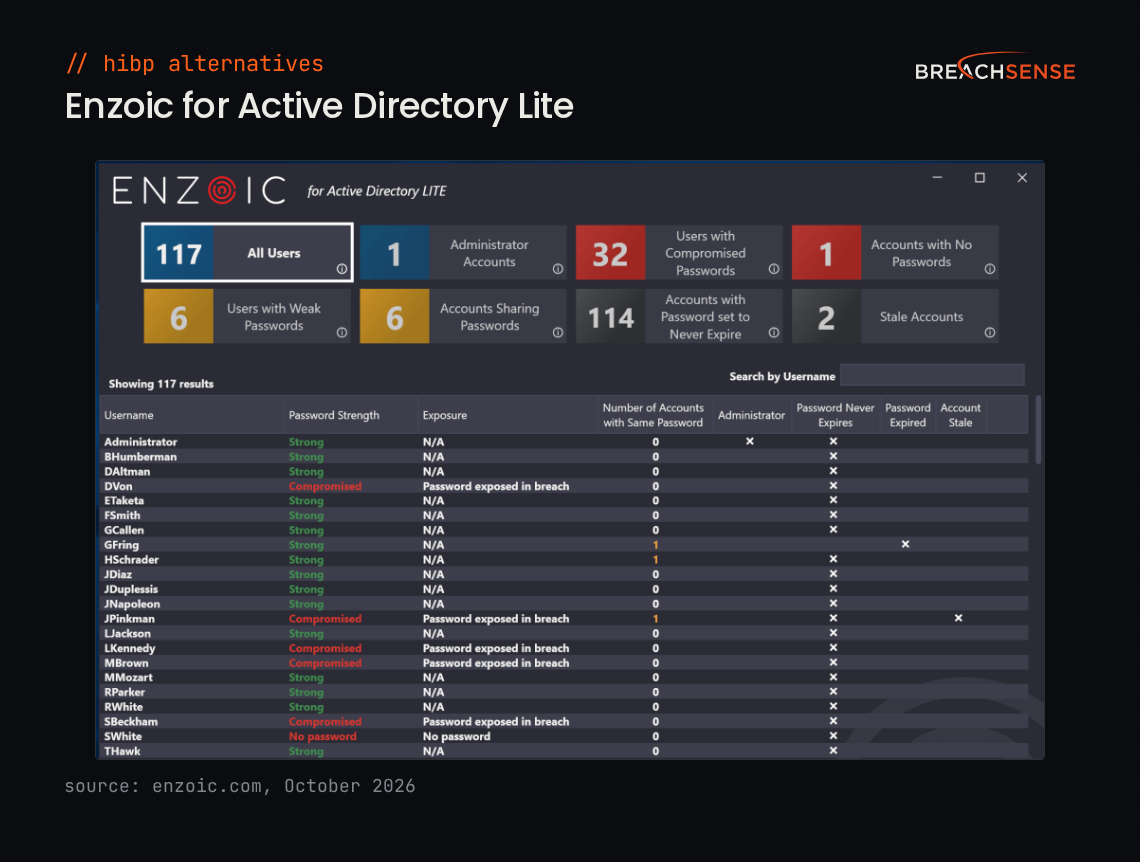The image size is (1140, 862).
Task: Select the DAltman row
Action: (x=563, y=471)
